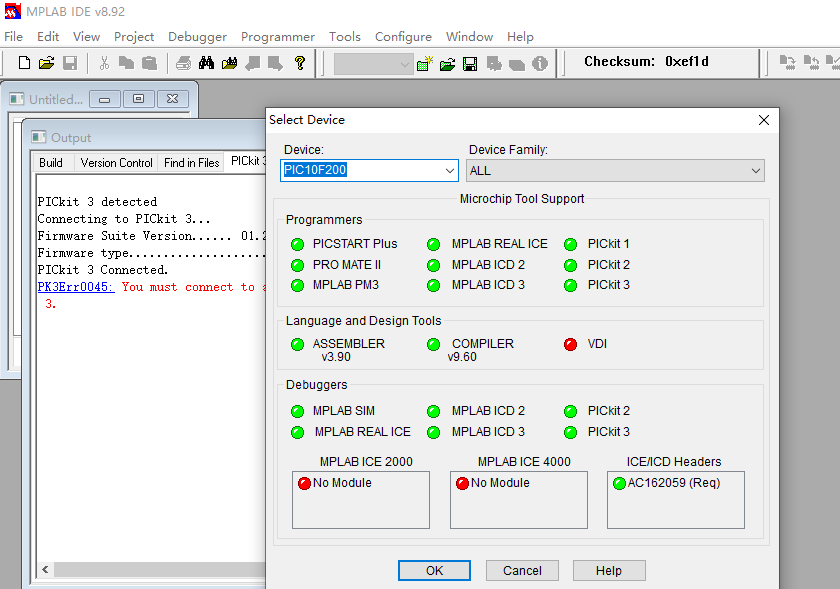Click the green PICSTART Plus indicator
Screen dimensions: 840x589
coord(297,244)
